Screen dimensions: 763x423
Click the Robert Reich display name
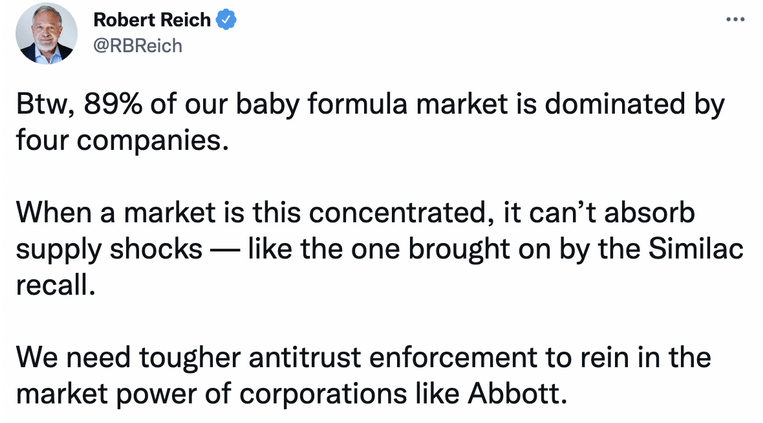click(x=152, y=20)
